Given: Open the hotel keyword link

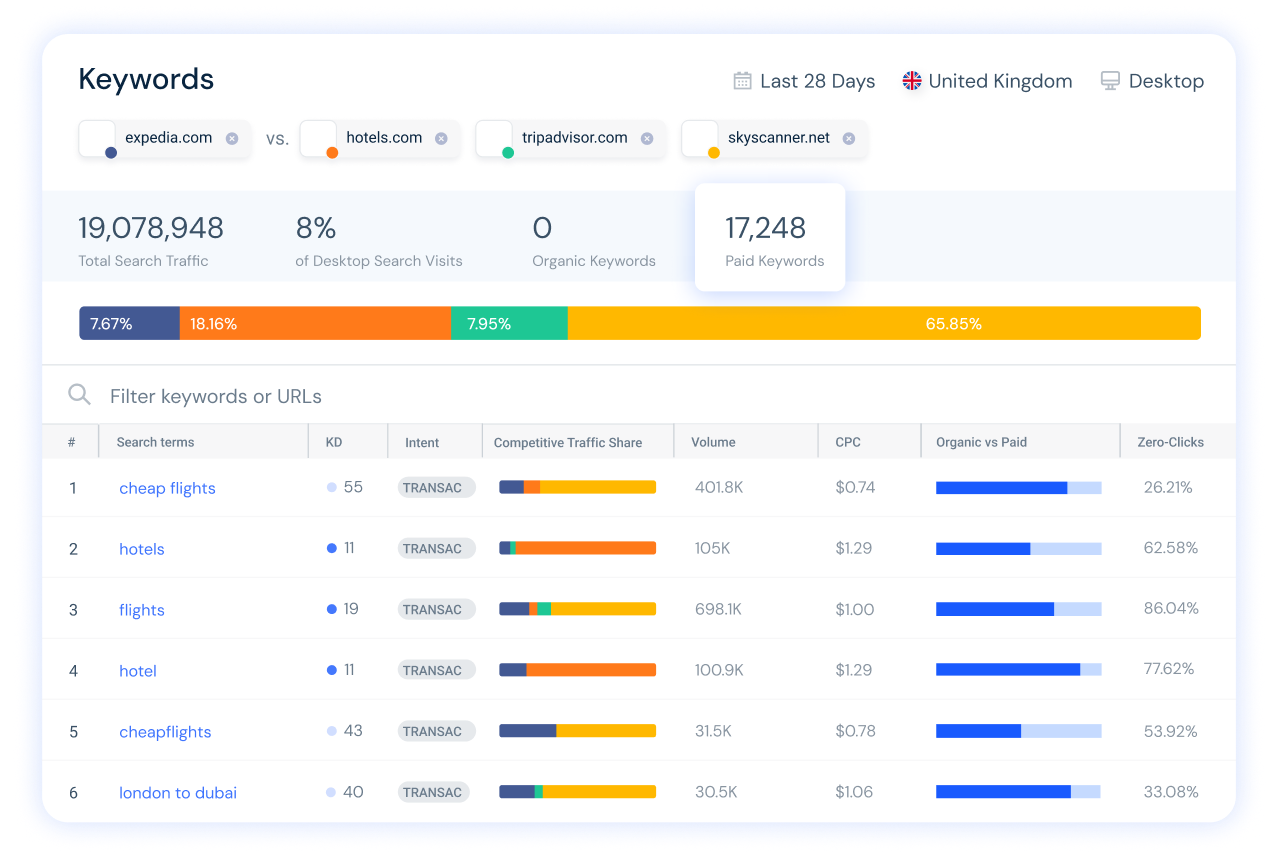Looking at the screenshot, I should [138, 671].
